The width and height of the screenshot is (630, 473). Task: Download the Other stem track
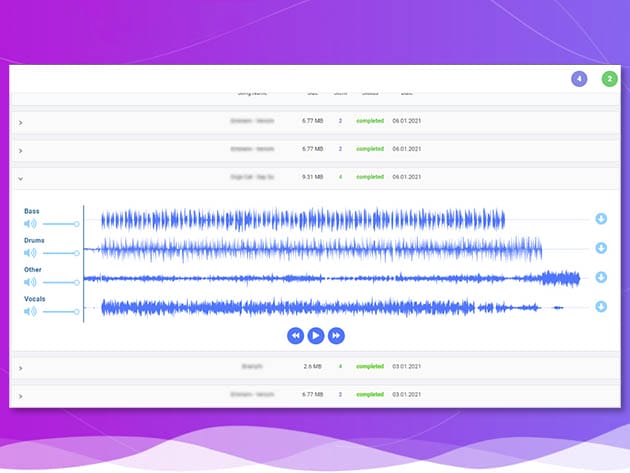point(601,277)
